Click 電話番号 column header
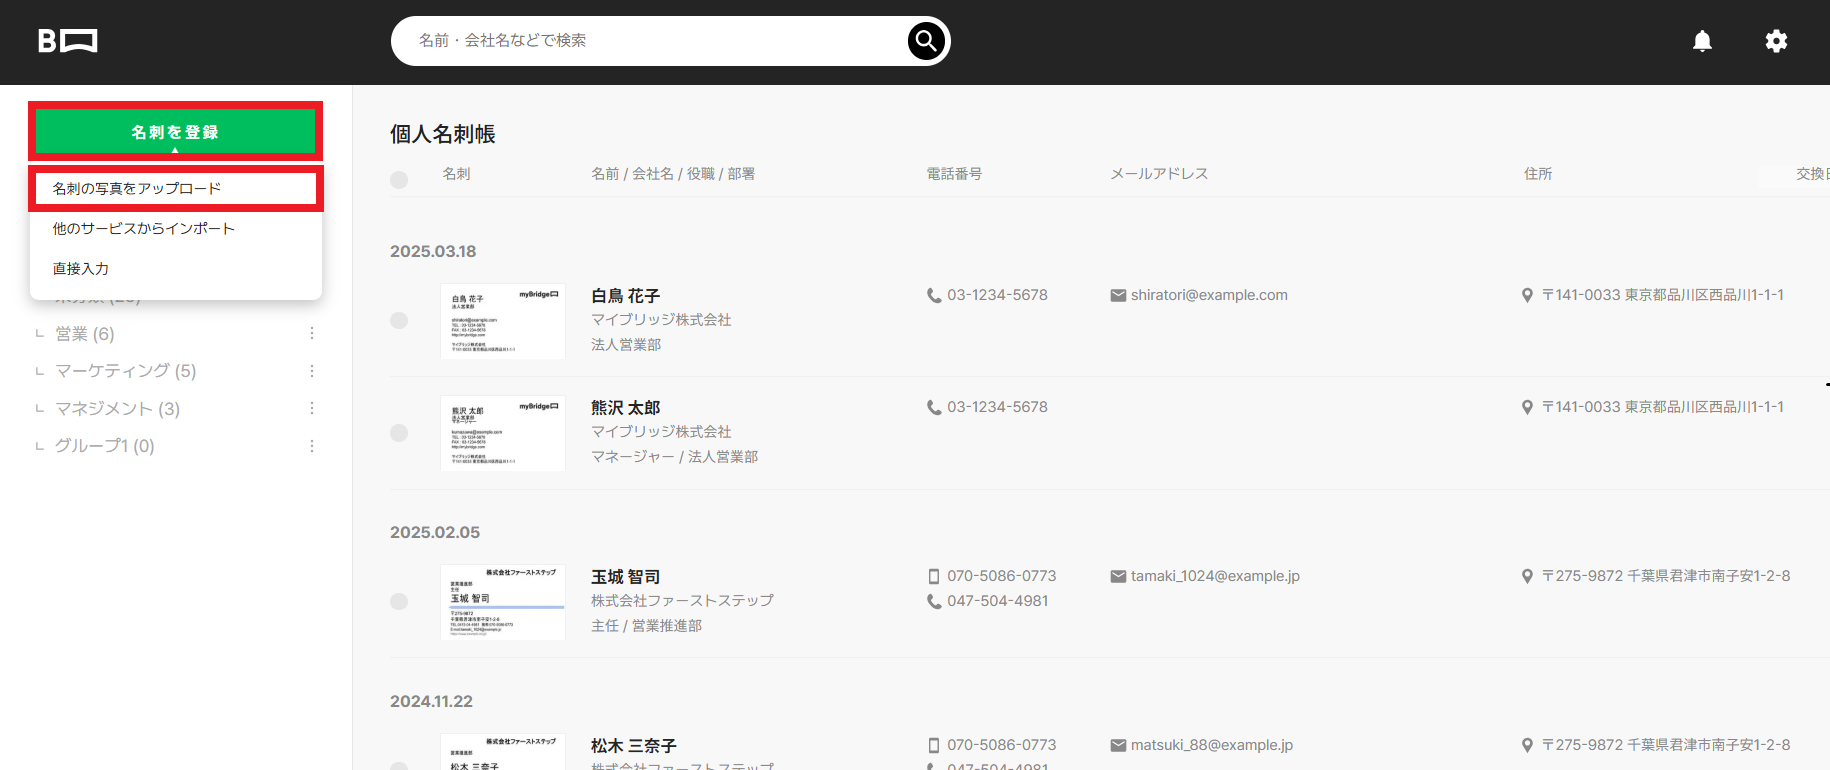The width and height of the screenshot is (1830, 770). click(954, 174)
